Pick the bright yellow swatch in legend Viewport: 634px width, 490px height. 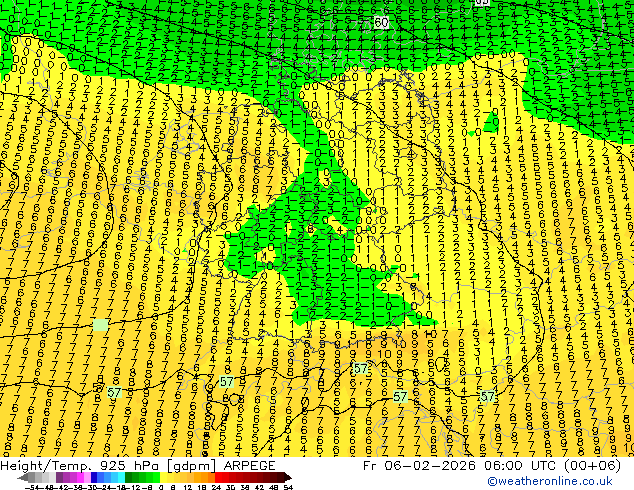pos(163,478)
